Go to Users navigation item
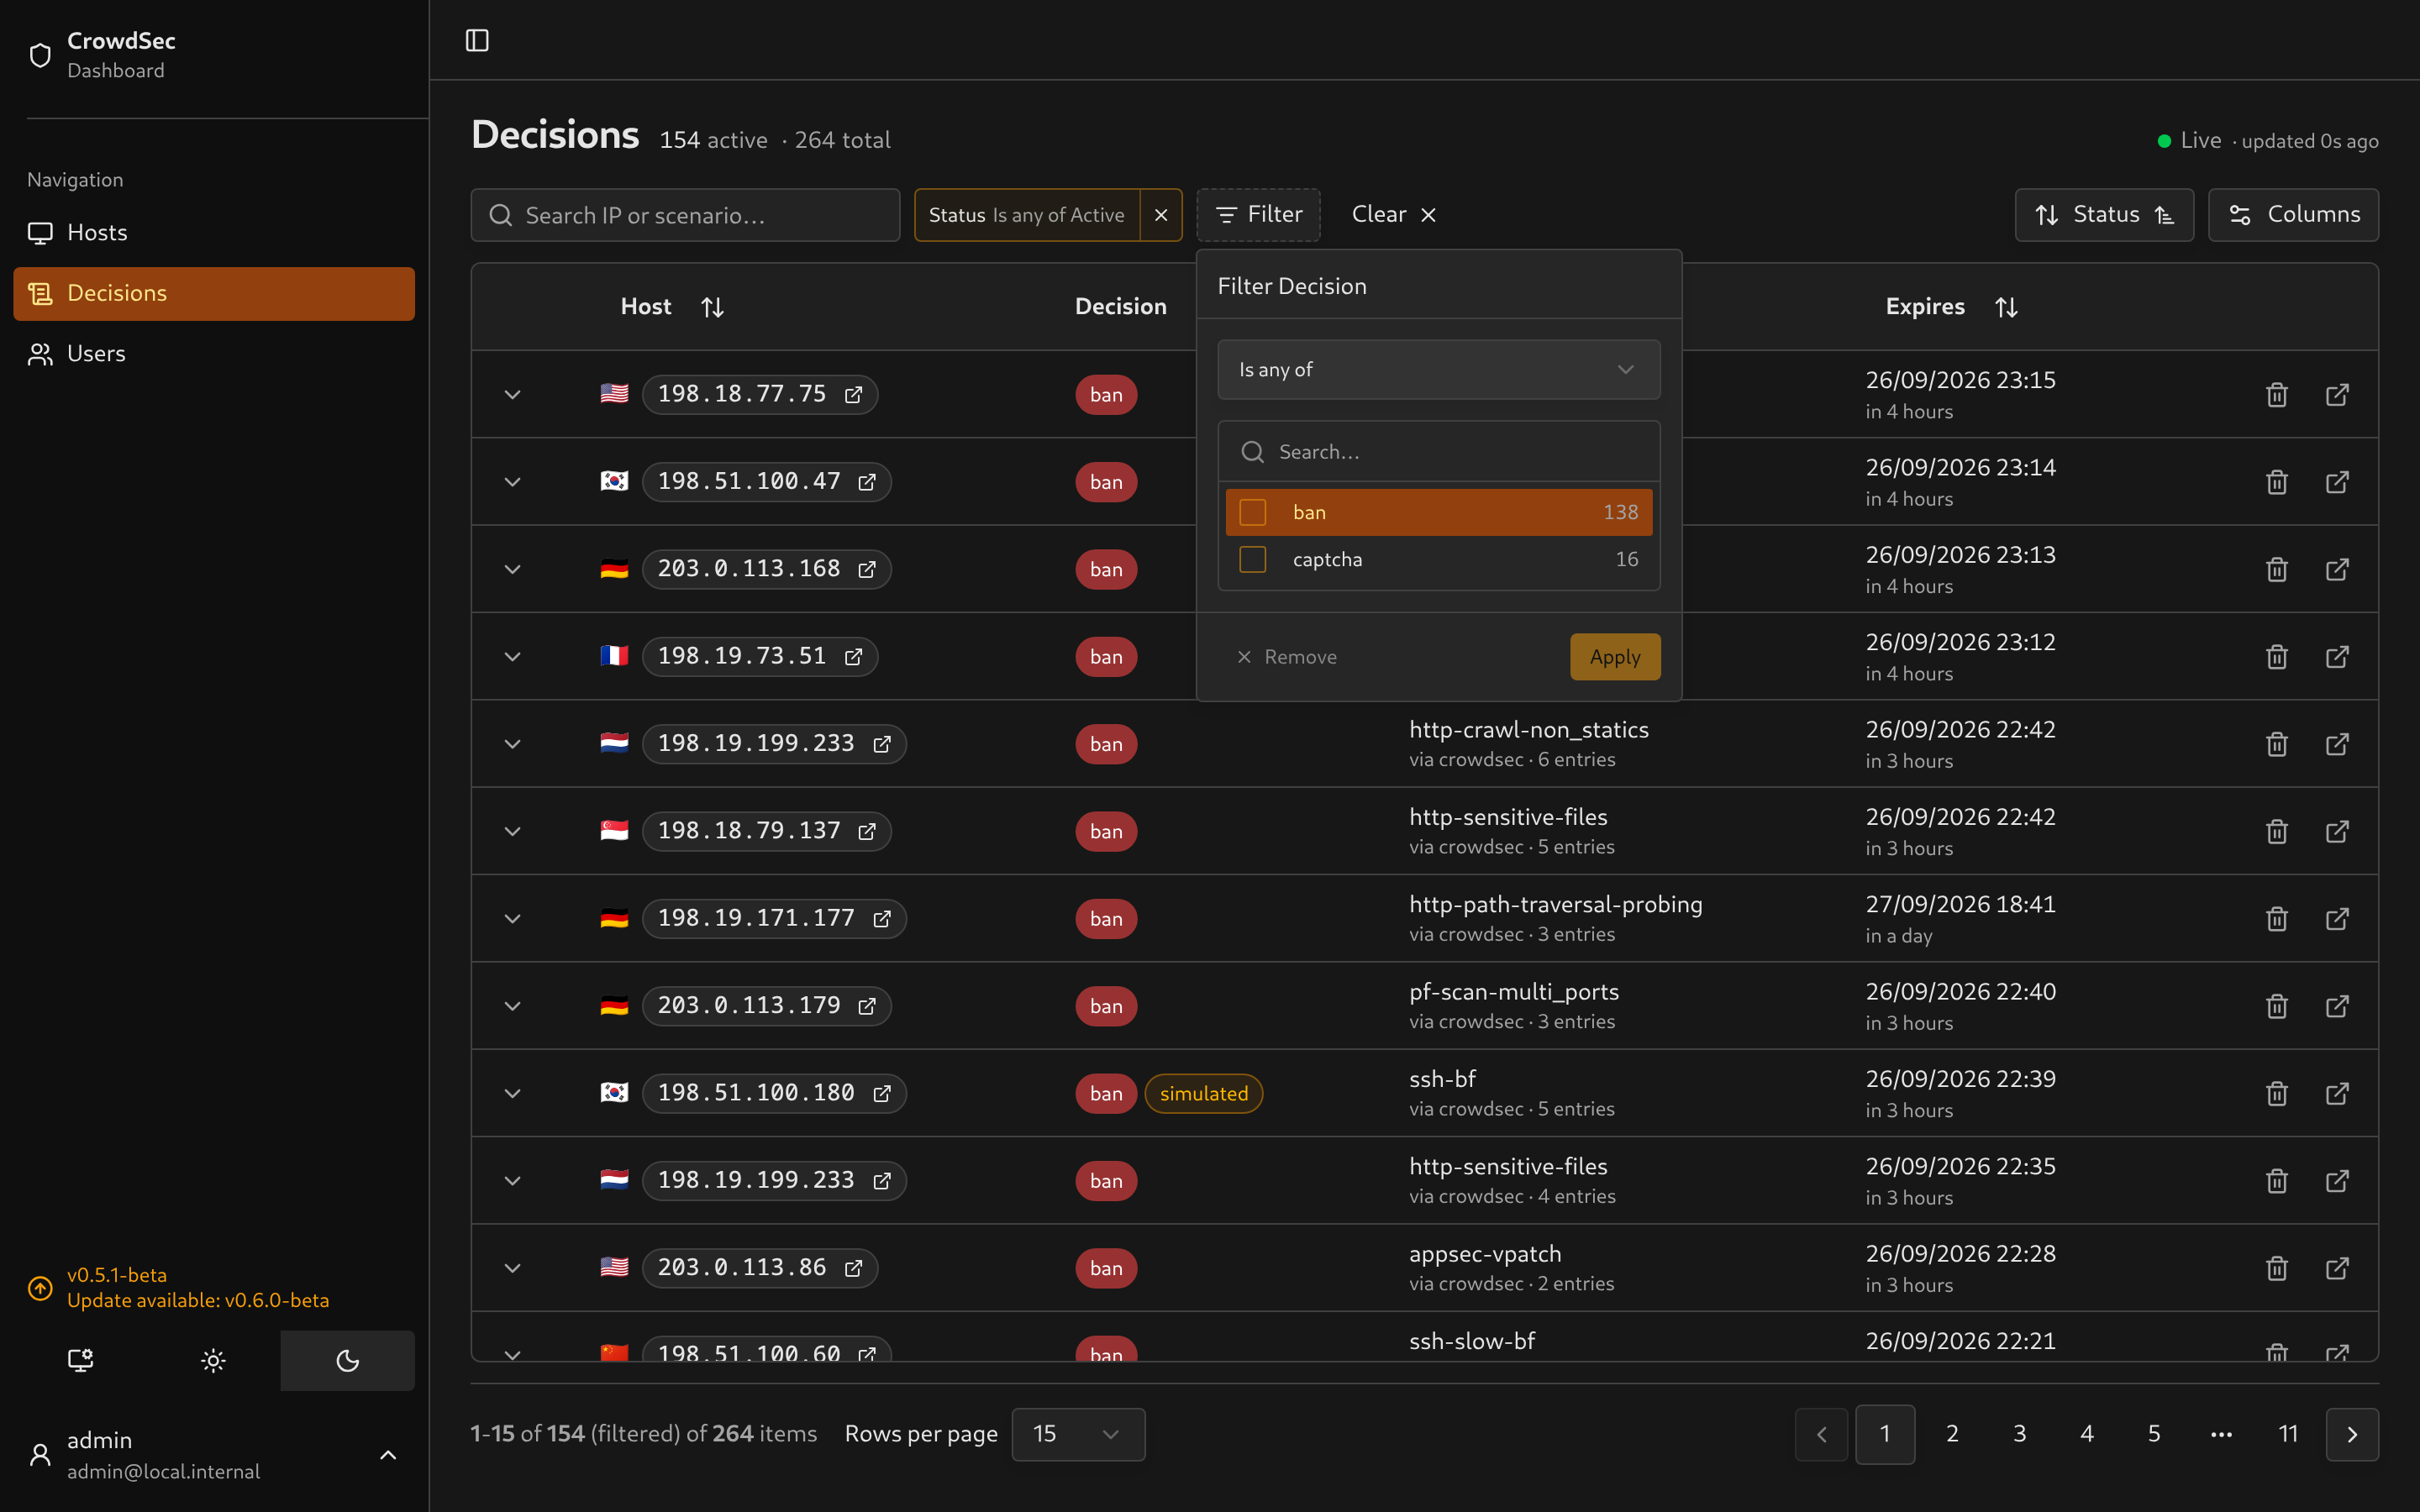The width and height of the screenshot is (2420, 1512). (x=214, y=354)
